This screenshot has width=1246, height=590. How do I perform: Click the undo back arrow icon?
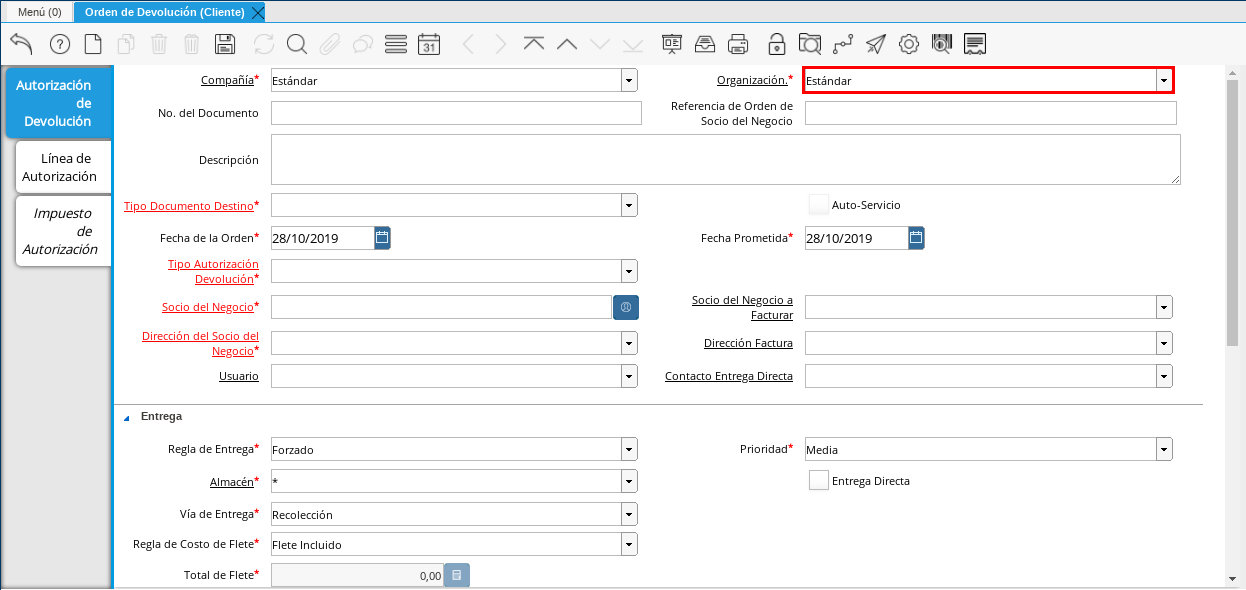click(21, 44)
